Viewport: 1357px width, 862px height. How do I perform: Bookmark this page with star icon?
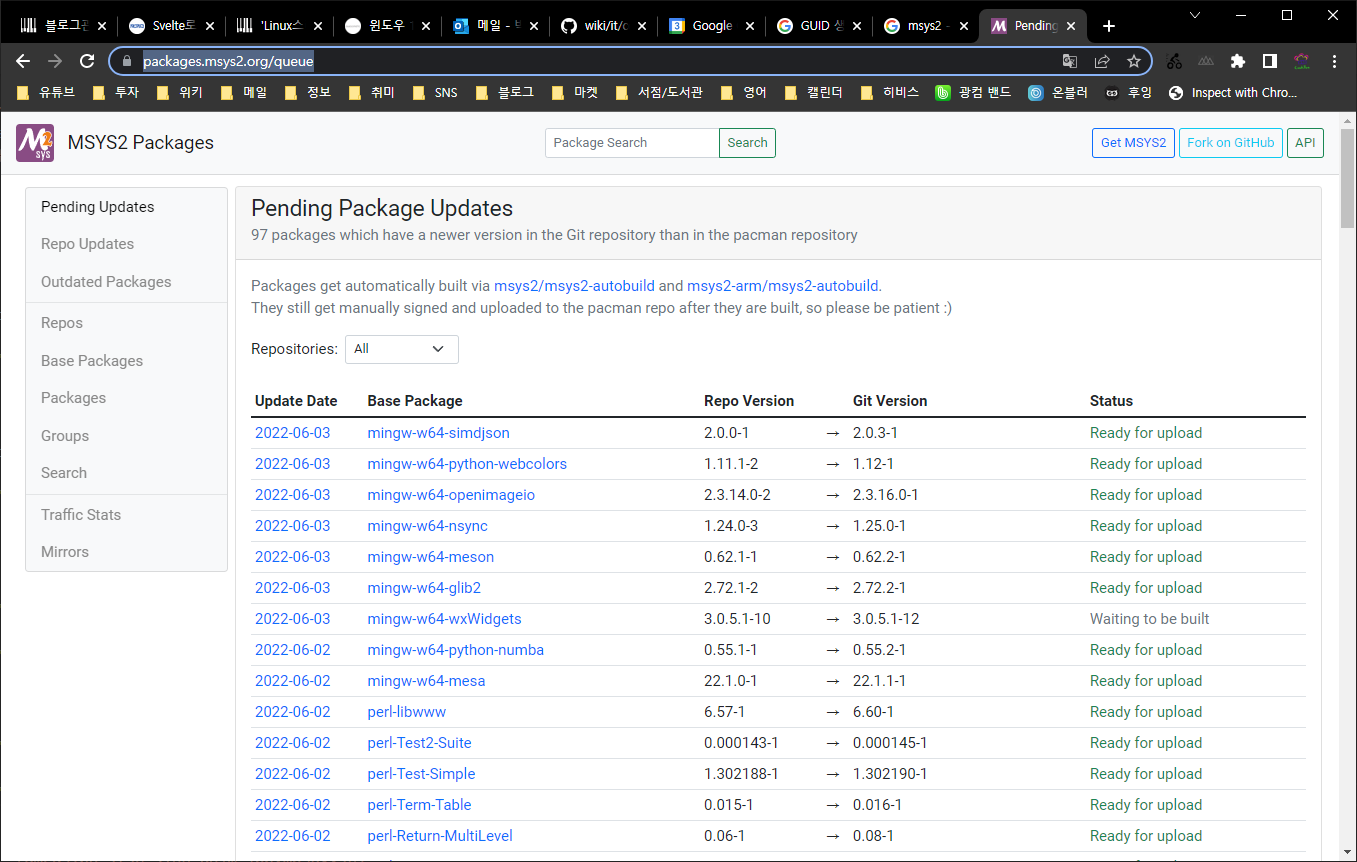click(1134, 61)
